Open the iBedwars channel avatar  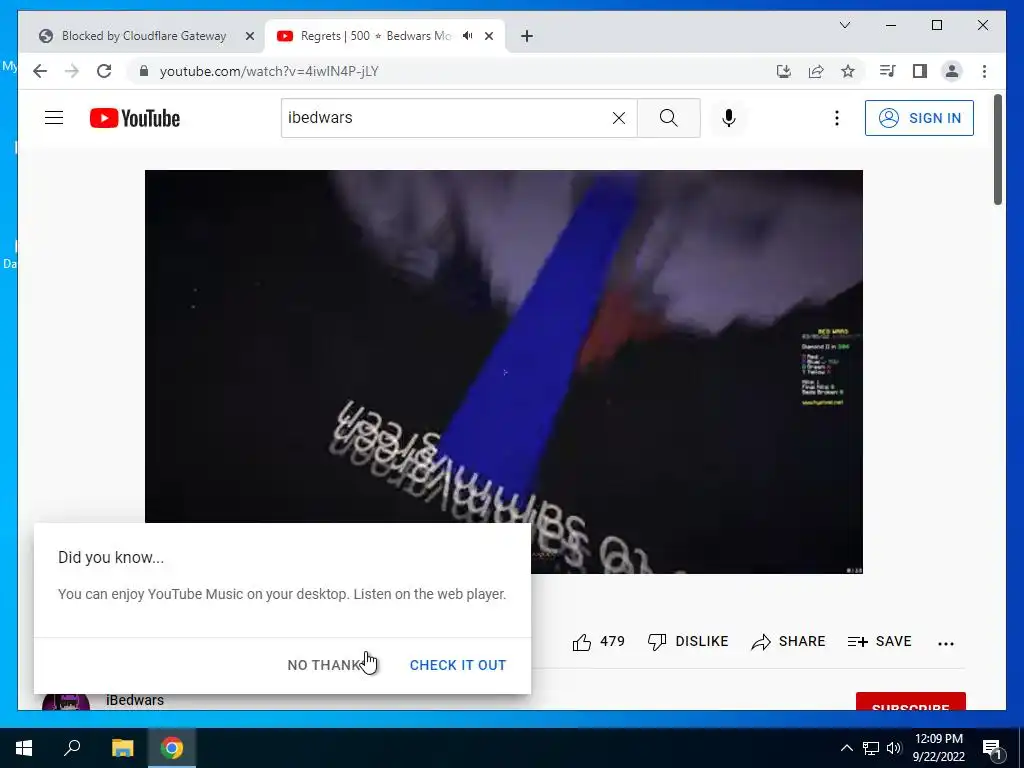66,703
